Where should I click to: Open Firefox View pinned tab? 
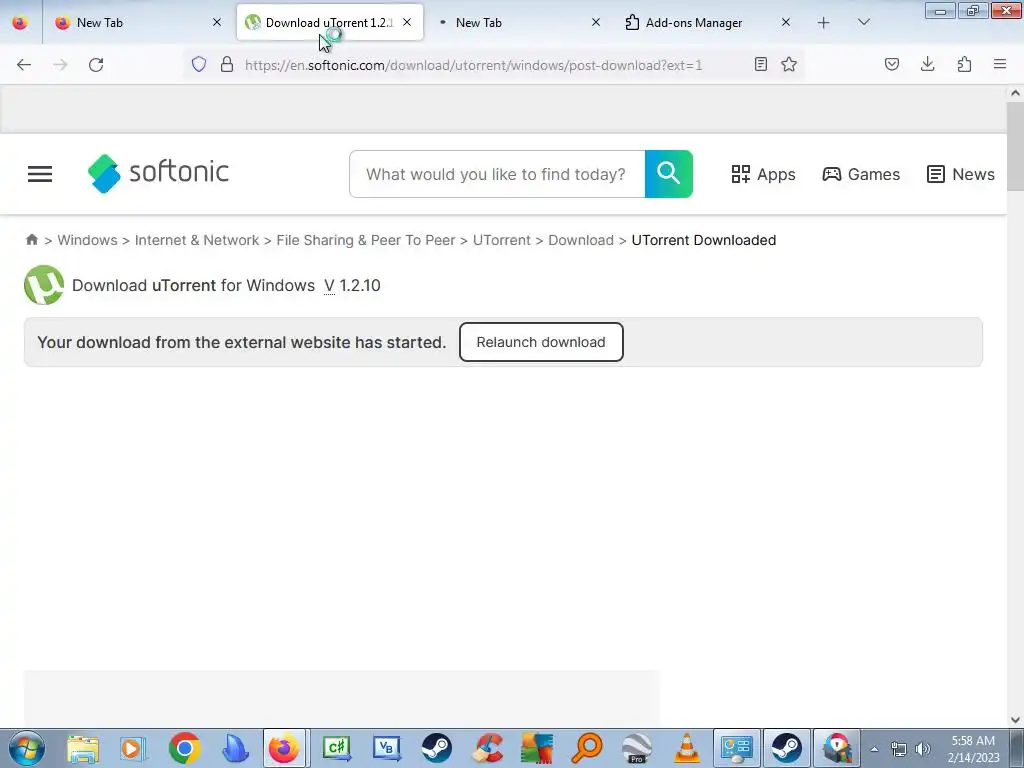click(20, 23)
